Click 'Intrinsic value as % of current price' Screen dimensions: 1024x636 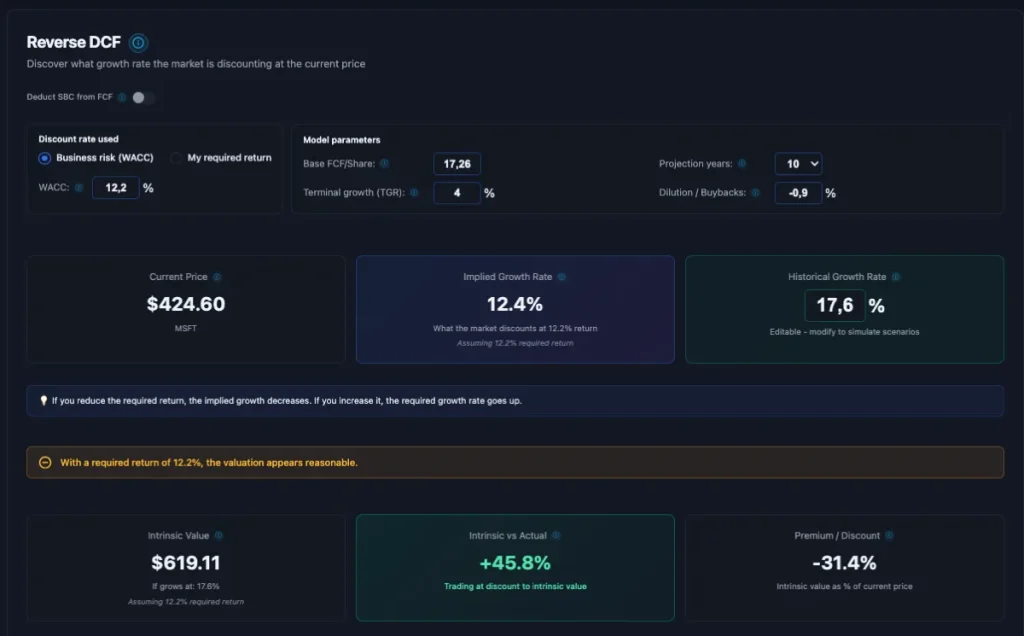[x=844, y=586]
